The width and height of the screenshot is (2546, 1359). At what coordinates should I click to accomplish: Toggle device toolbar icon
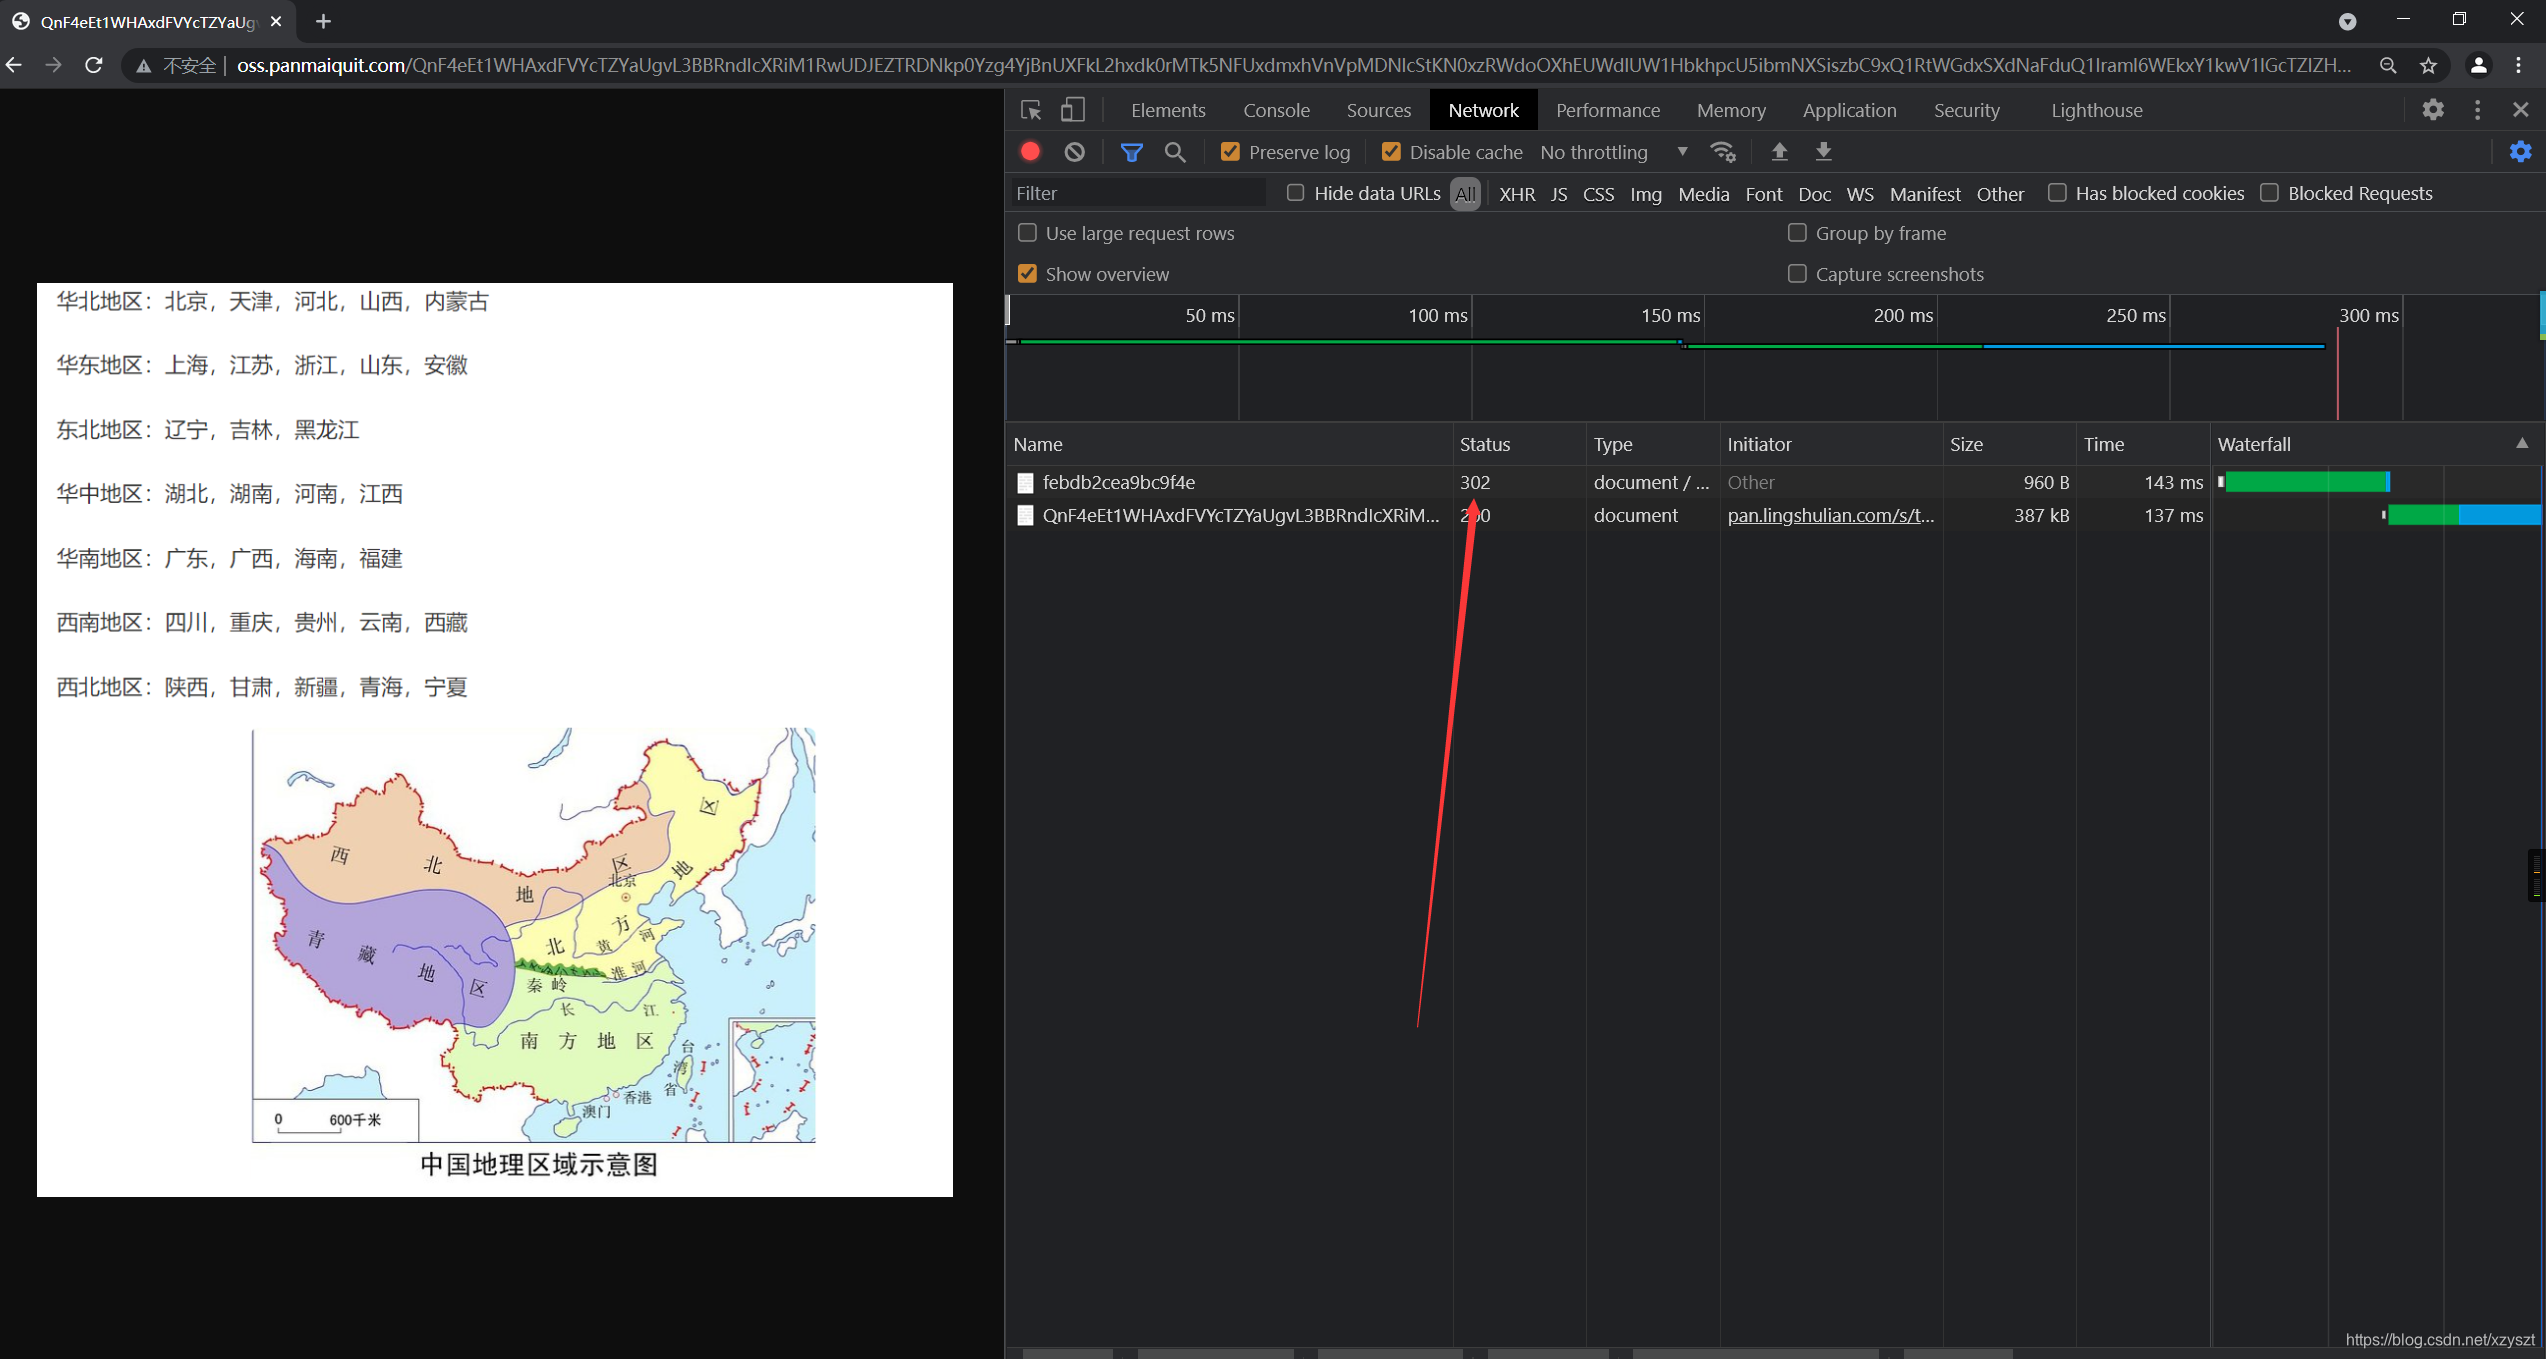[1073, 110]
